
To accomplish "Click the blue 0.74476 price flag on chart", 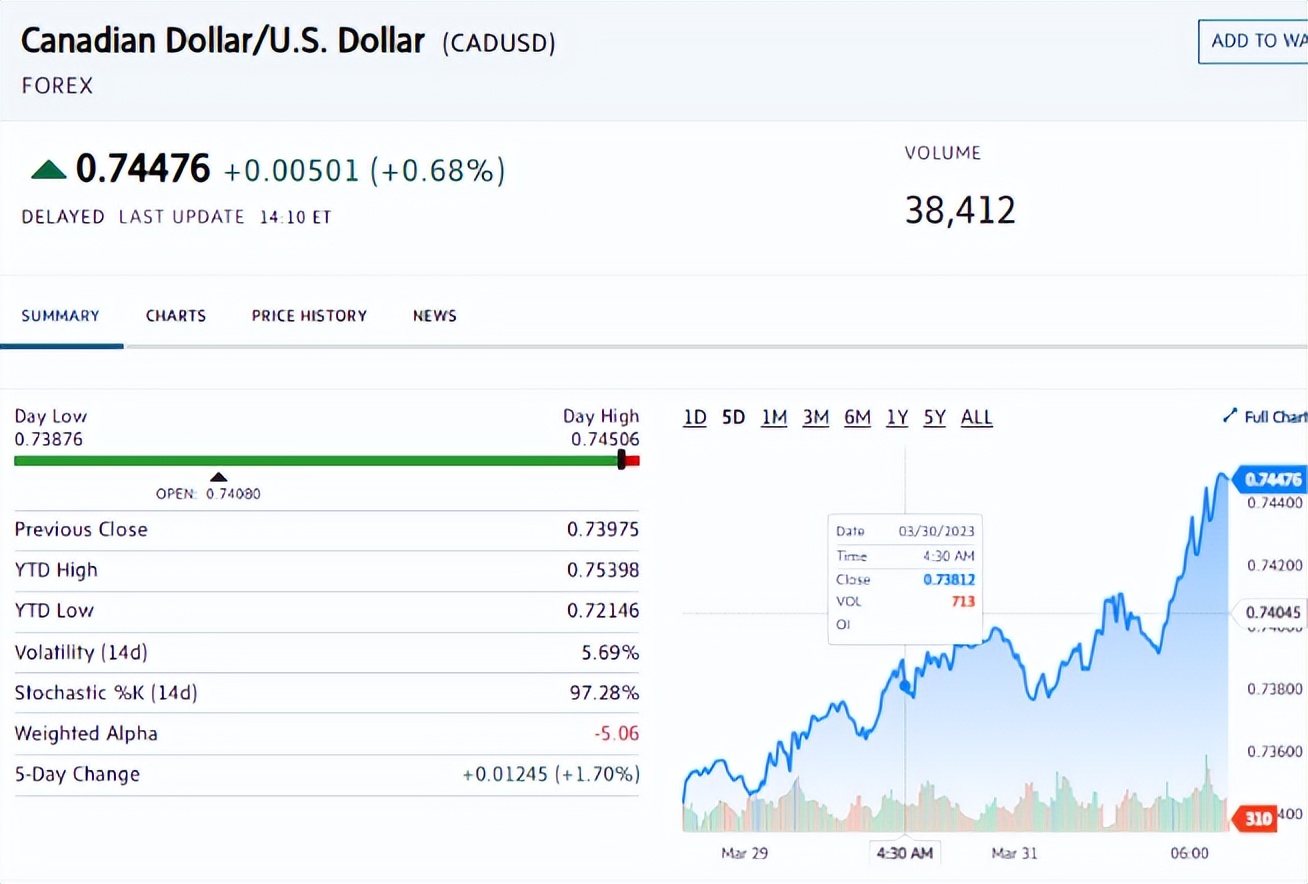I will point(1270,480).
